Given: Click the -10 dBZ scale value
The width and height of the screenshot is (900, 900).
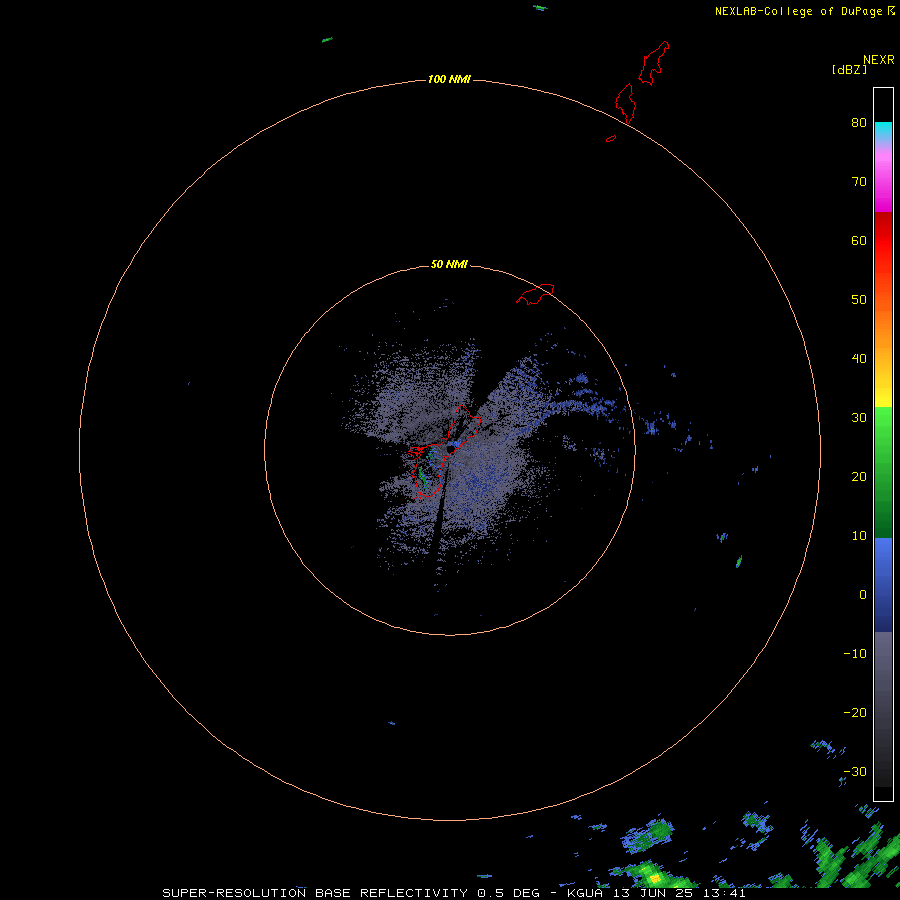Looking at the screenshot, I should tap(855, 653).
